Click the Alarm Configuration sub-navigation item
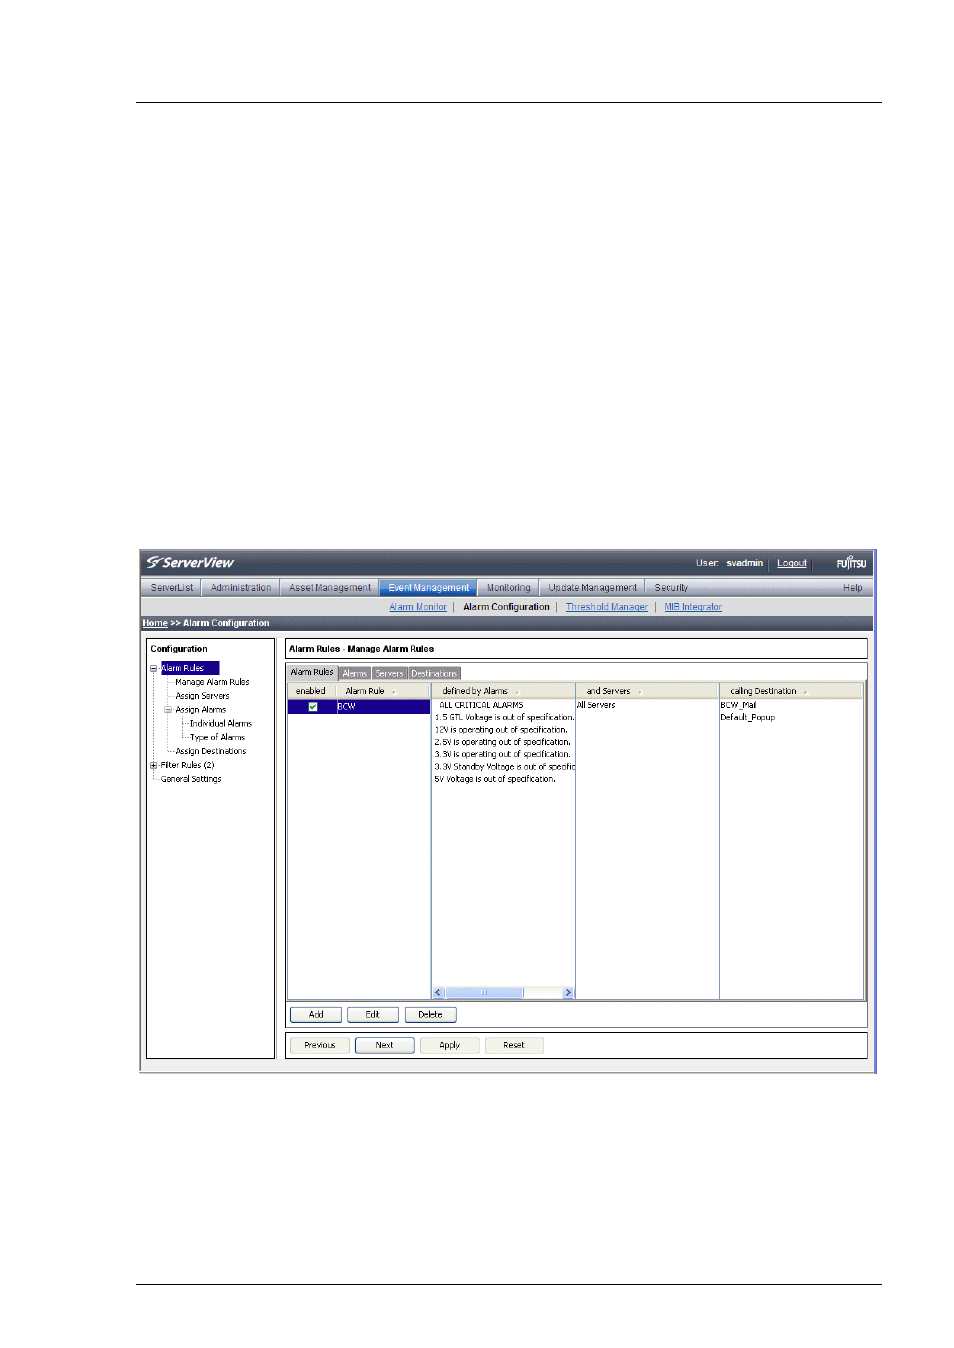Viewport: 954px width, 1348px height. (506, 607)
